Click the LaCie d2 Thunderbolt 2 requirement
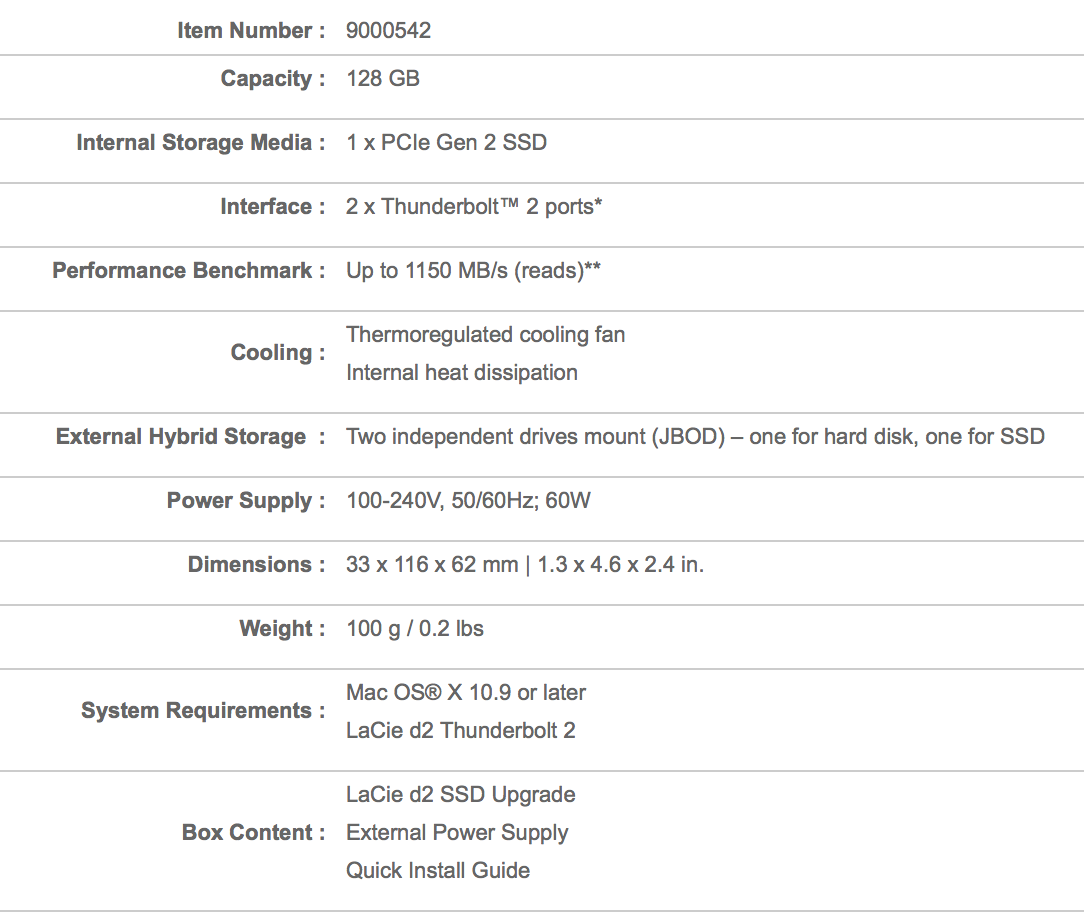 coord(460,730)
